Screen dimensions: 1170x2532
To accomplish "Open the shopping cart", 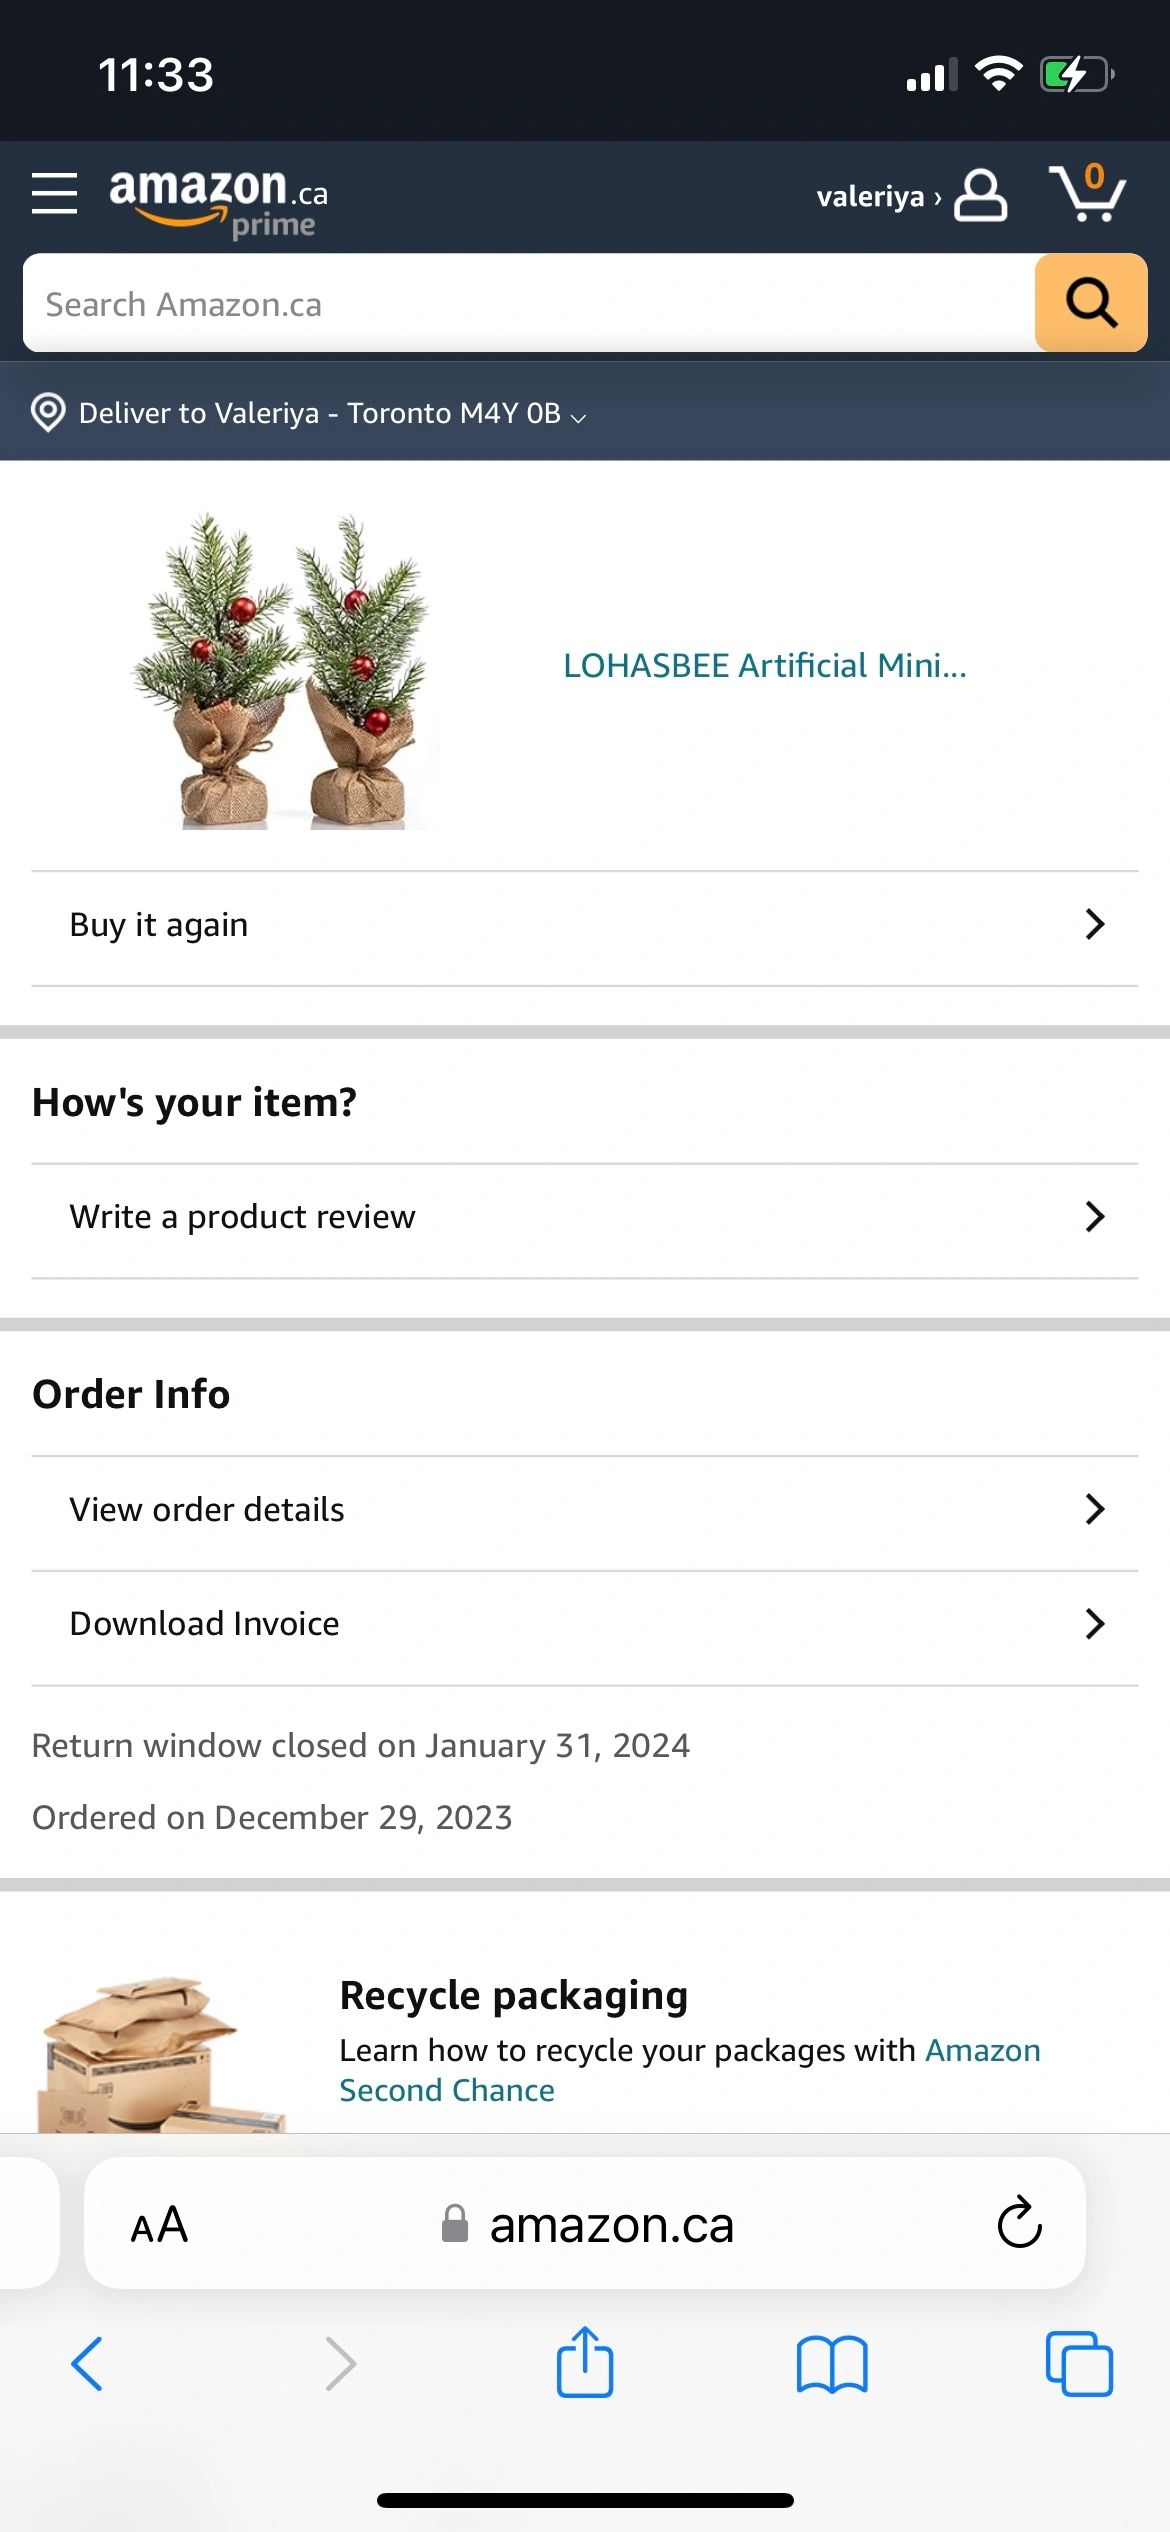I will 1087,193.
